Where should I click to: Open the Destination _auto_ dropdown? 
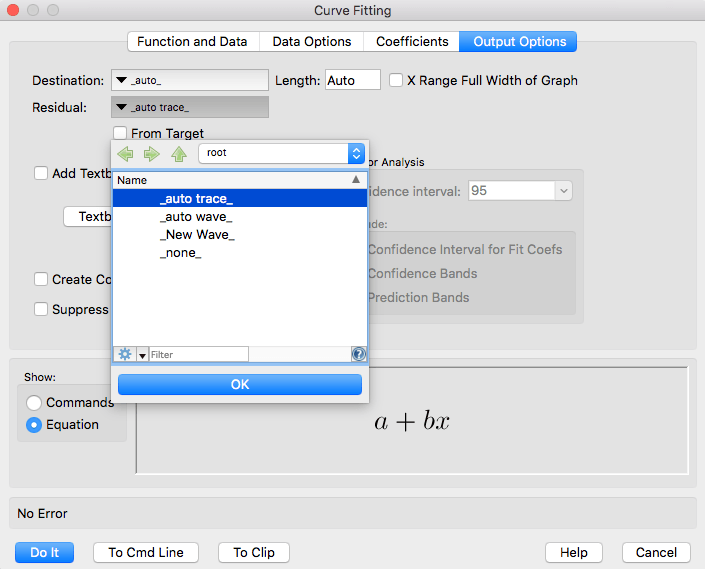point(189,80)
